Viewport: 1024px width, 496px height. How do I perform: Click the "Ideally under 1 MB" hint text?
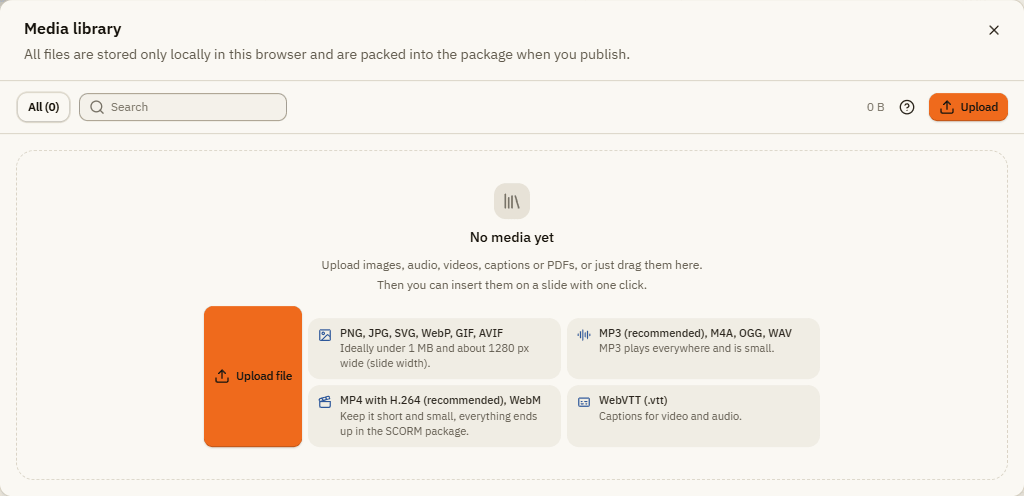pyautogui.click(x=434, y=356)
